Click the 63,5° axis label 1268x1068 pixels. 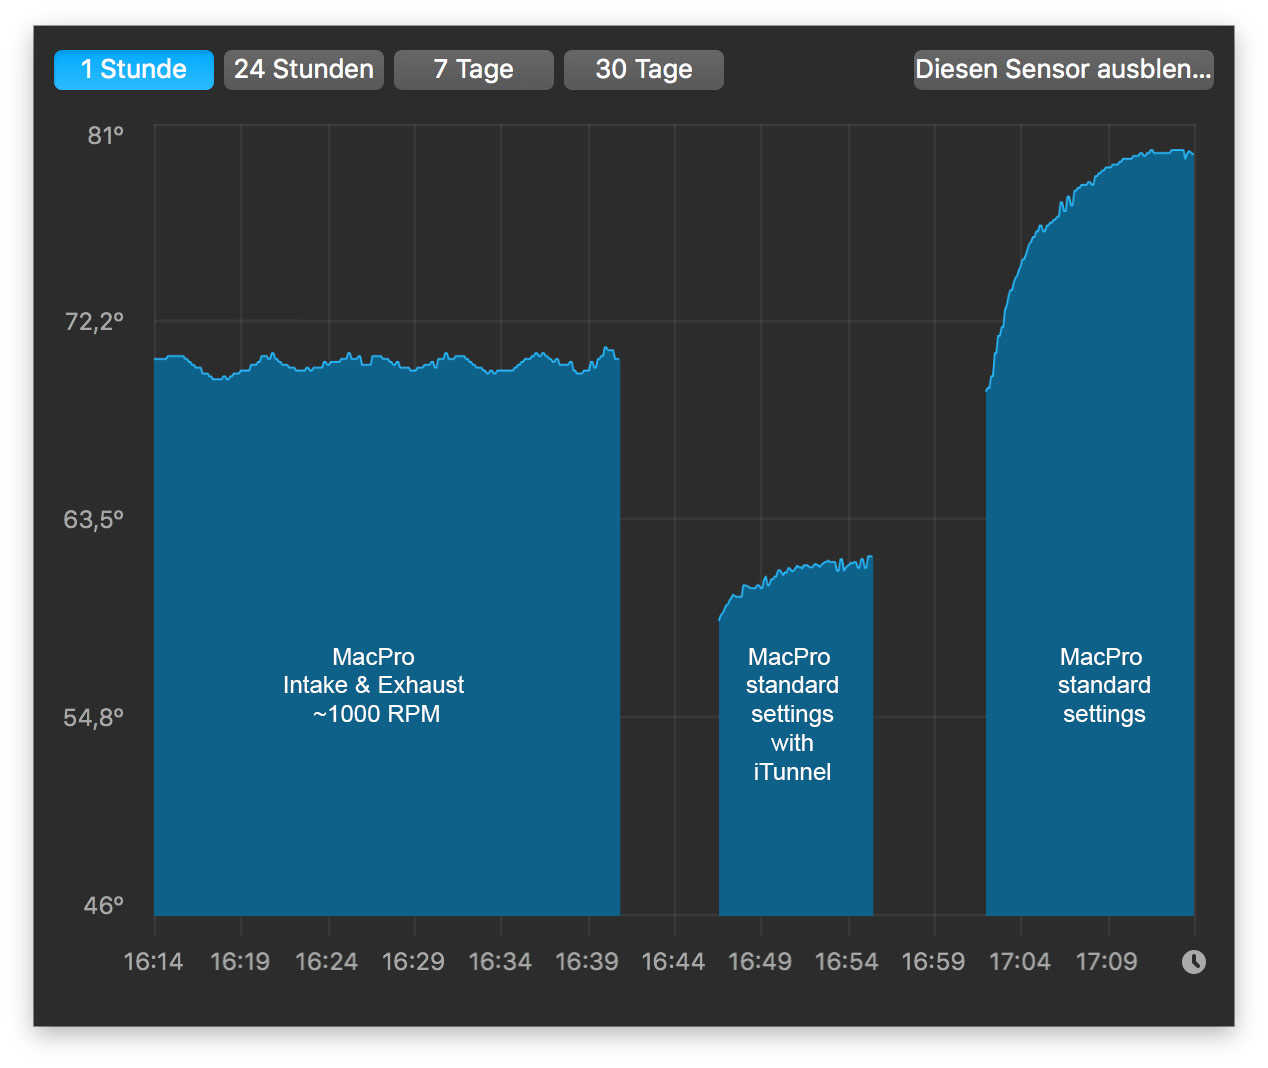(94, 519)
